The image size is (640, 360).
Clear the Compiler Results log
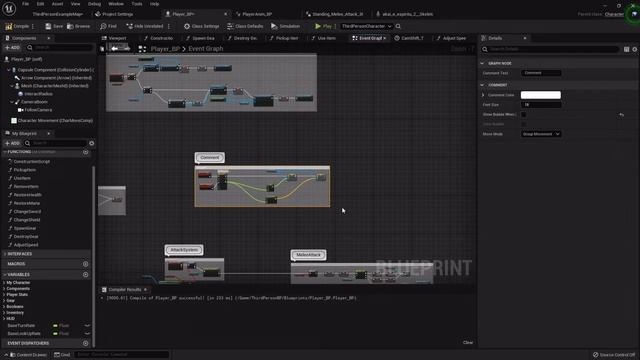[x=468, y=342]
